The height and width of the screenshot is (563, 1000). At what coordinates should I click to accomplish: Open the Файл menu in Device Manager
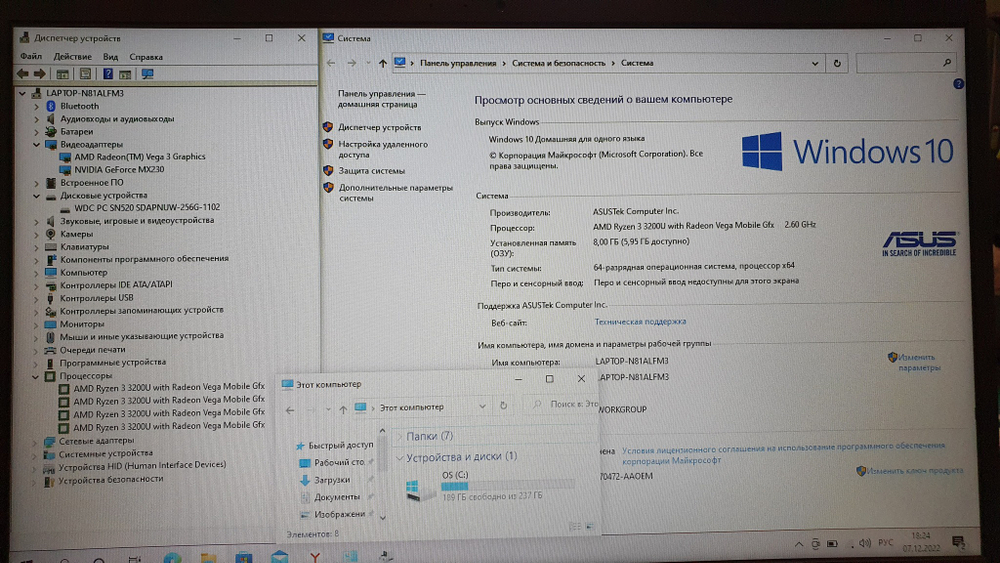31,57
